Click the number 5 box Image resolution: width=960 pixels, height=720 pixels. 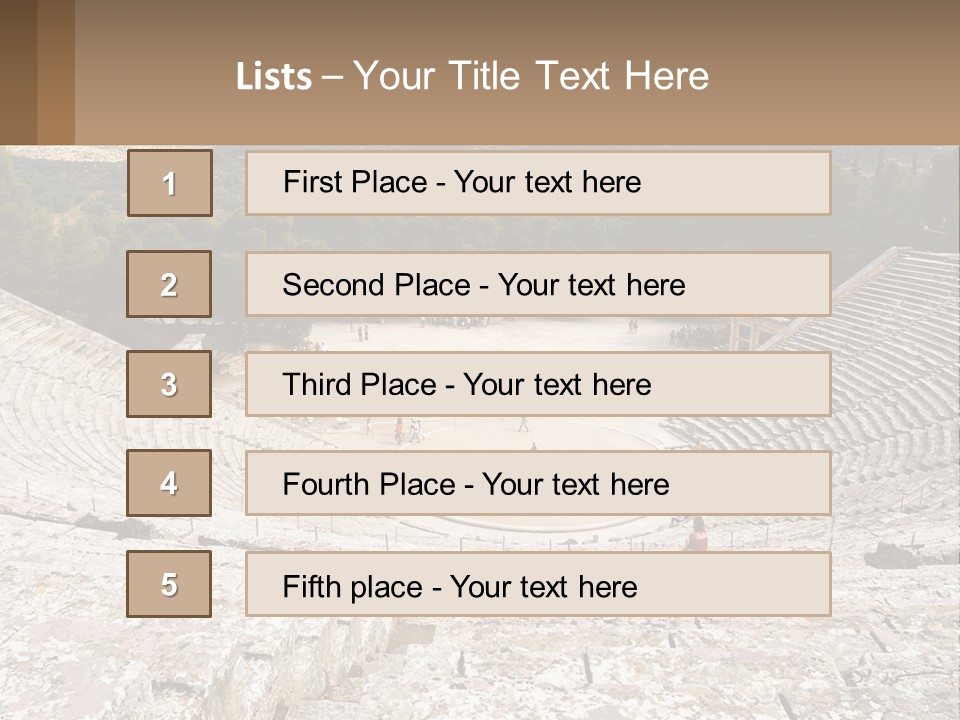pos(170,584)
